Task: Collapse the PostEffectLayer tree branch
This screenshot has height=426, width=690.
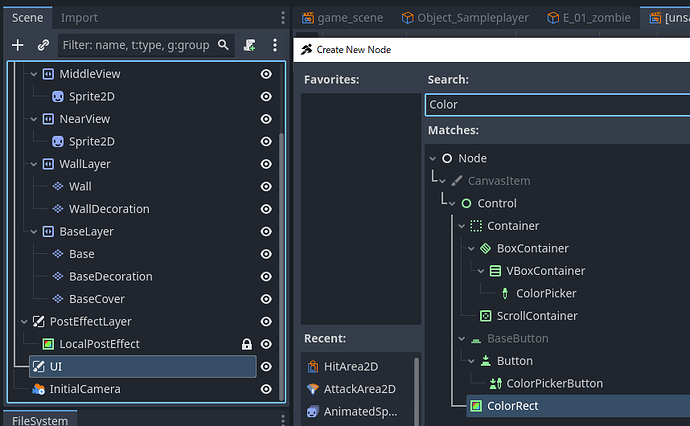Action: pyautogui.click(x=21, y=322)
